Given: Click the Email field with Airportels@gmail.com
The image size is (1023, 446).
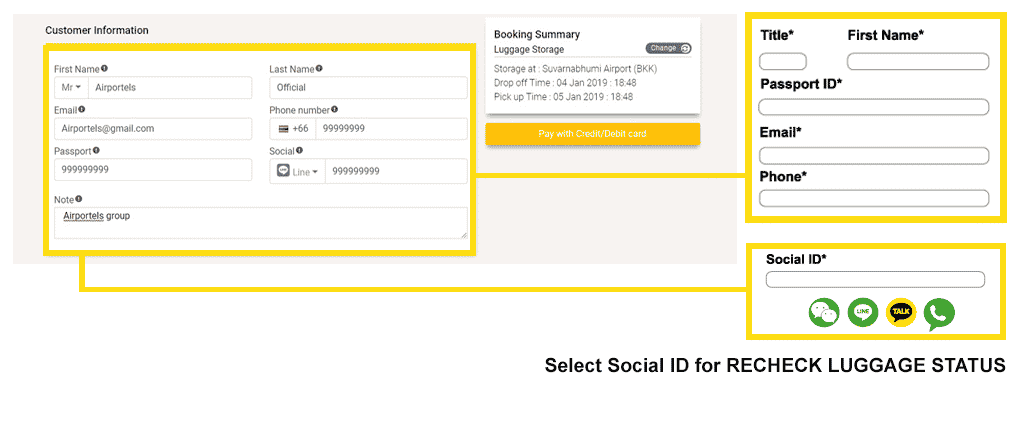Looking at the screenshot, I should [153, 128].
